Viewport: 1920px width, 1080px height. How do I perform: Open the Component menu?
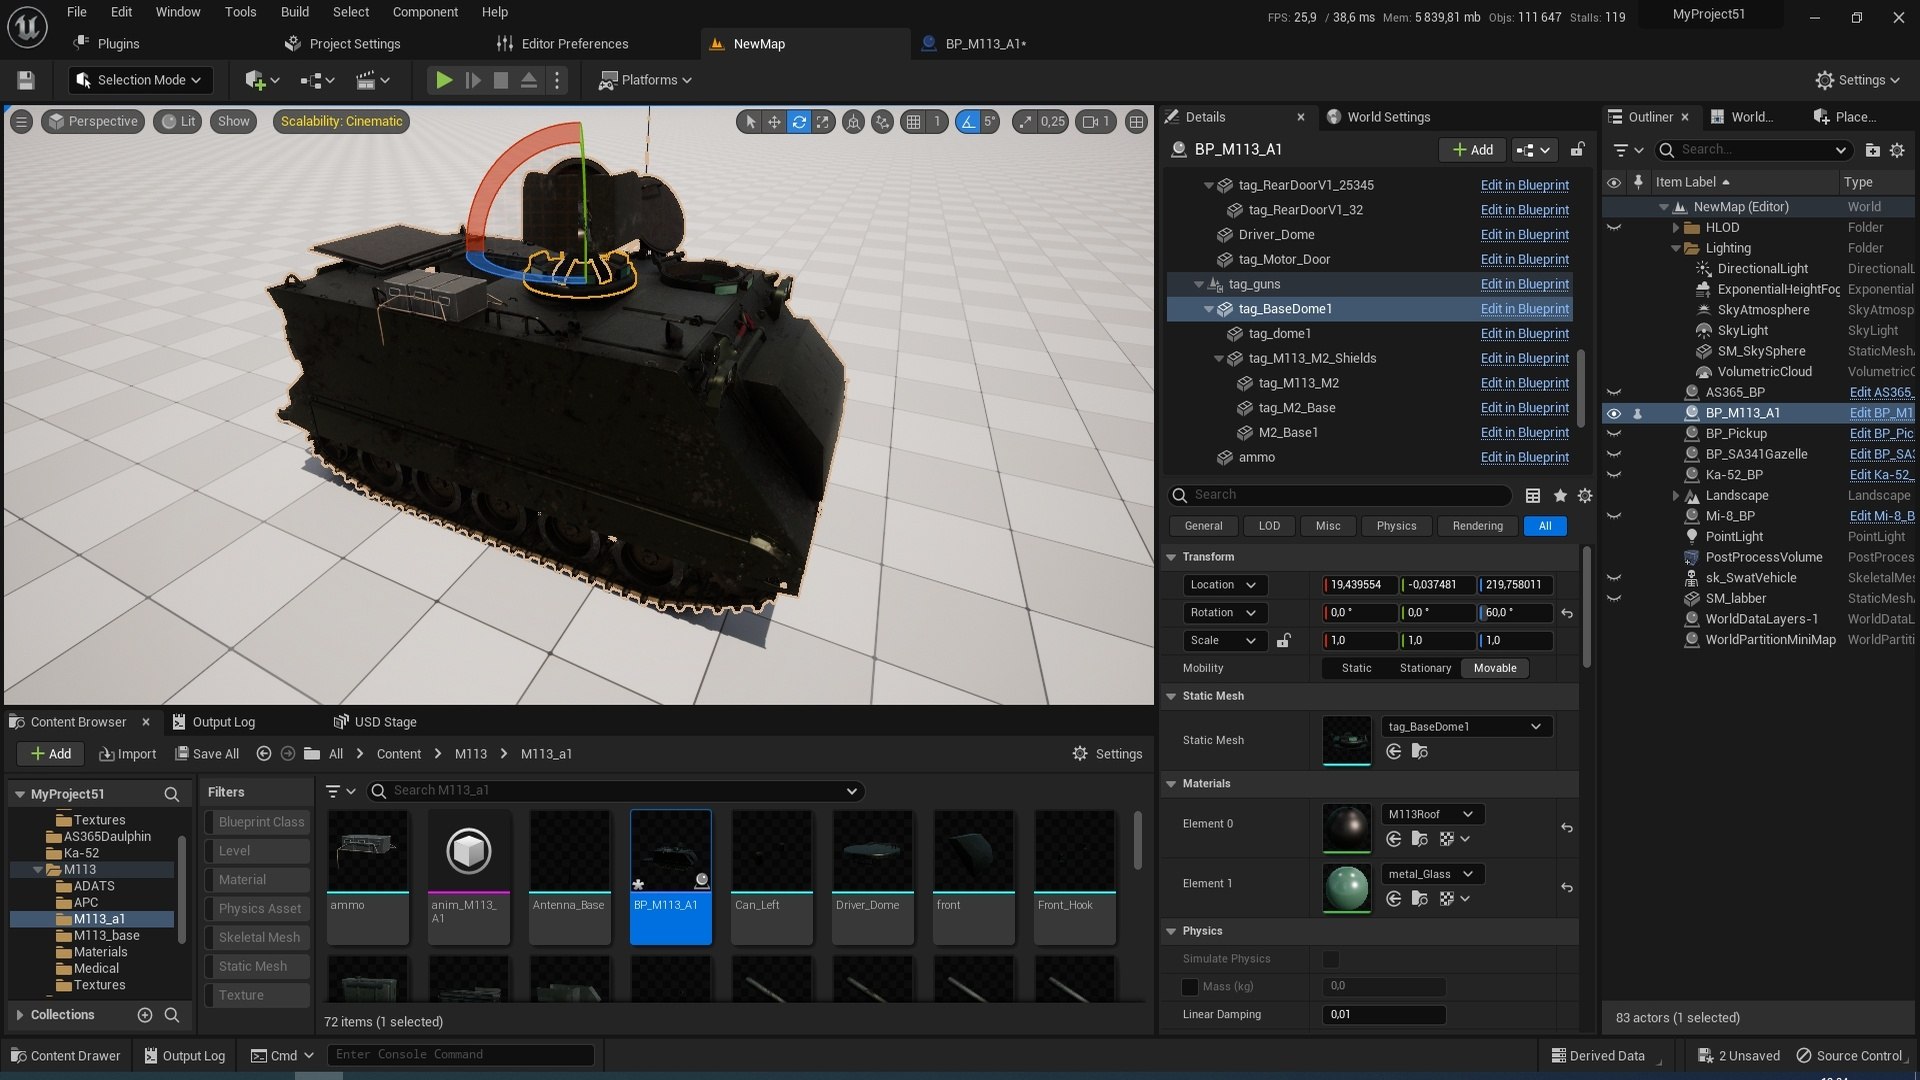tap(425, 12)
